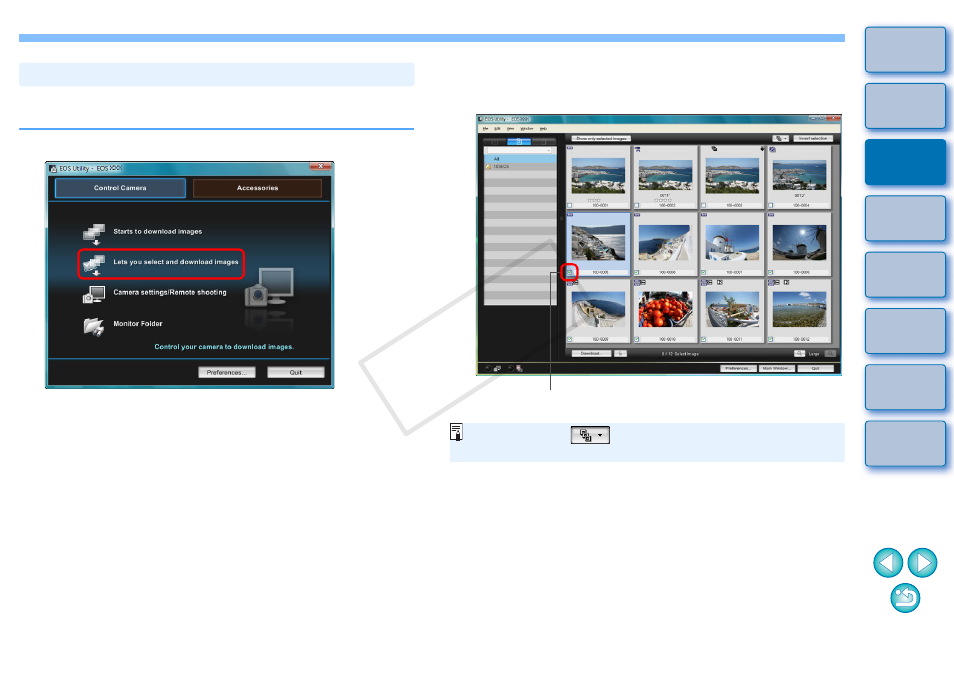Untick the checkbox for the tomatoes image 100-0010
Viewport: 954px width, 674px height.
[636, 339]
